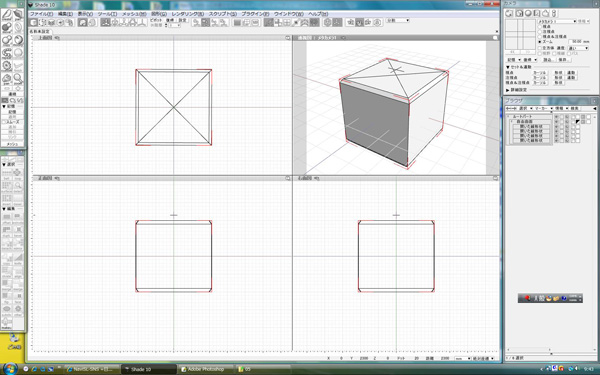
Task: Open the 速度 speed dropdown
Action: tap(578, 48)
